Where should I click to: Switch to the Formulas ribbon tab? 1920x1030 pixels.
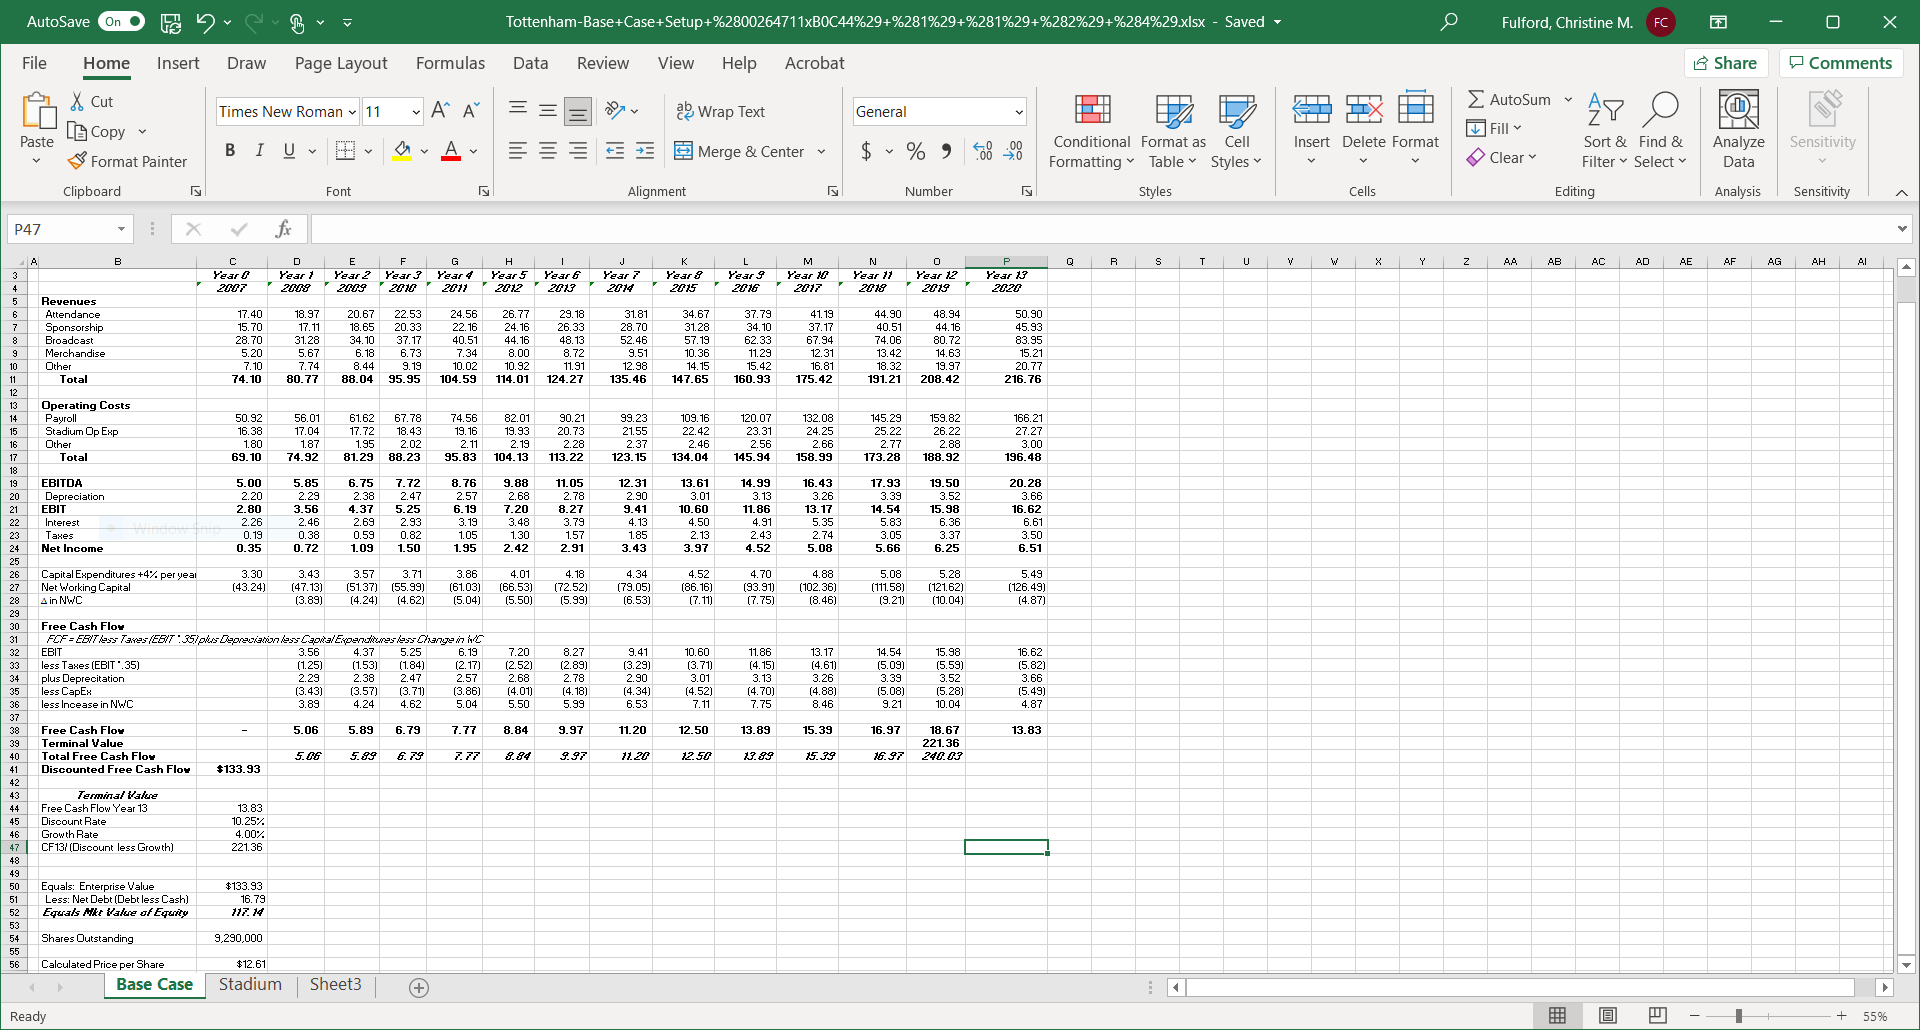pos(450,63)
